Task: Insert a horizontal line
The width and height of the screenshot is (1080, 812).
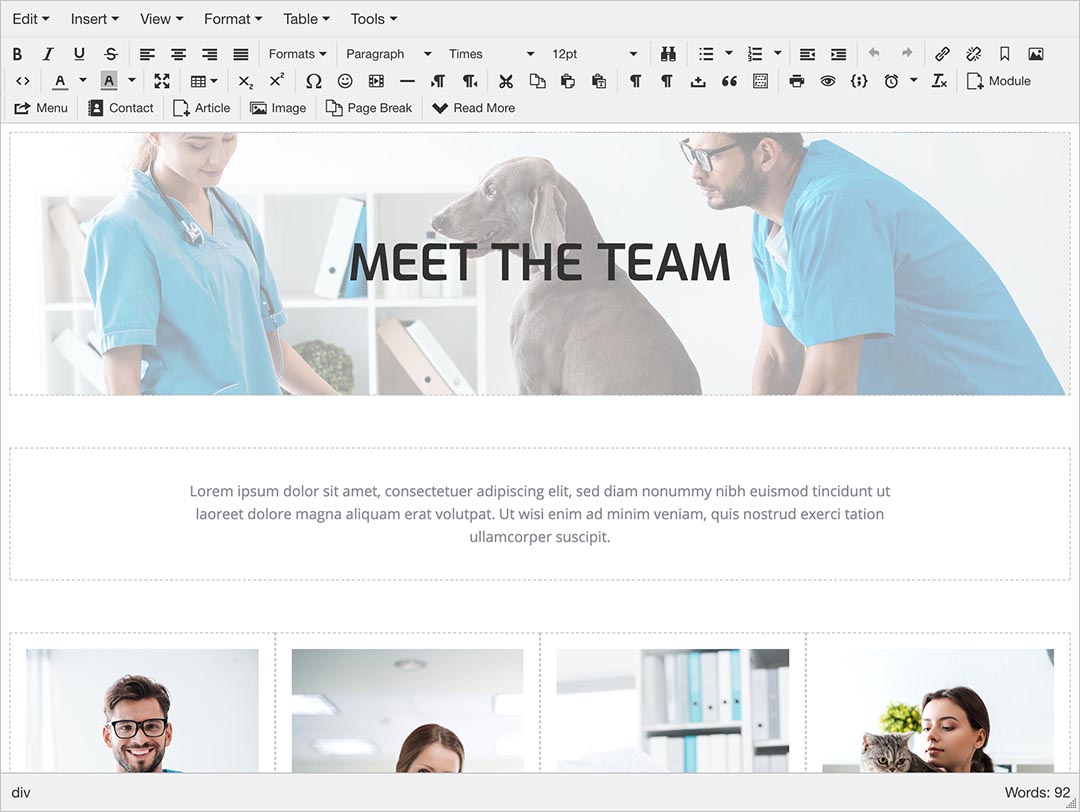Action: coord(405,81)
